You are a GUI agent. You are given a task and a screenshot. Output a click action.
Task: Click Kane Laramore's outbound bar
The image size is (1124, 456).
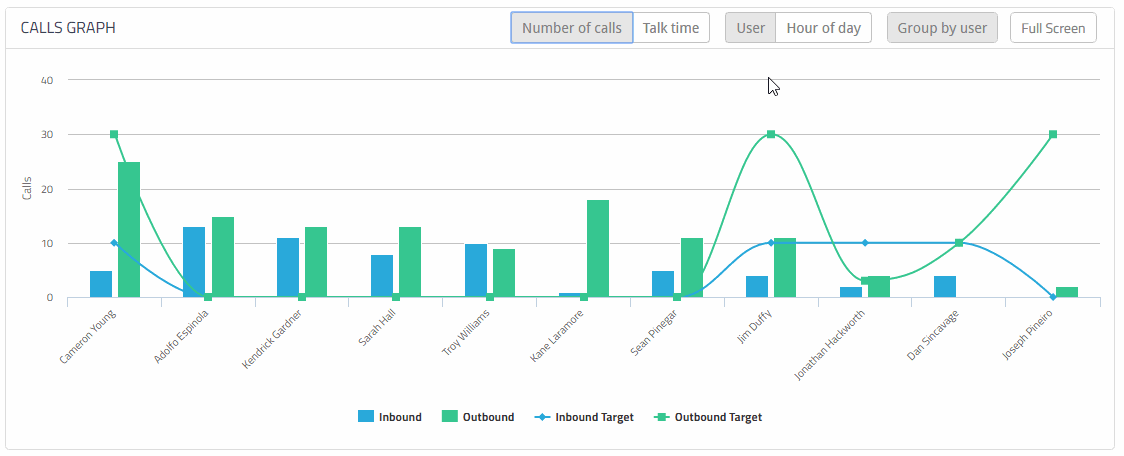[598, 249]
